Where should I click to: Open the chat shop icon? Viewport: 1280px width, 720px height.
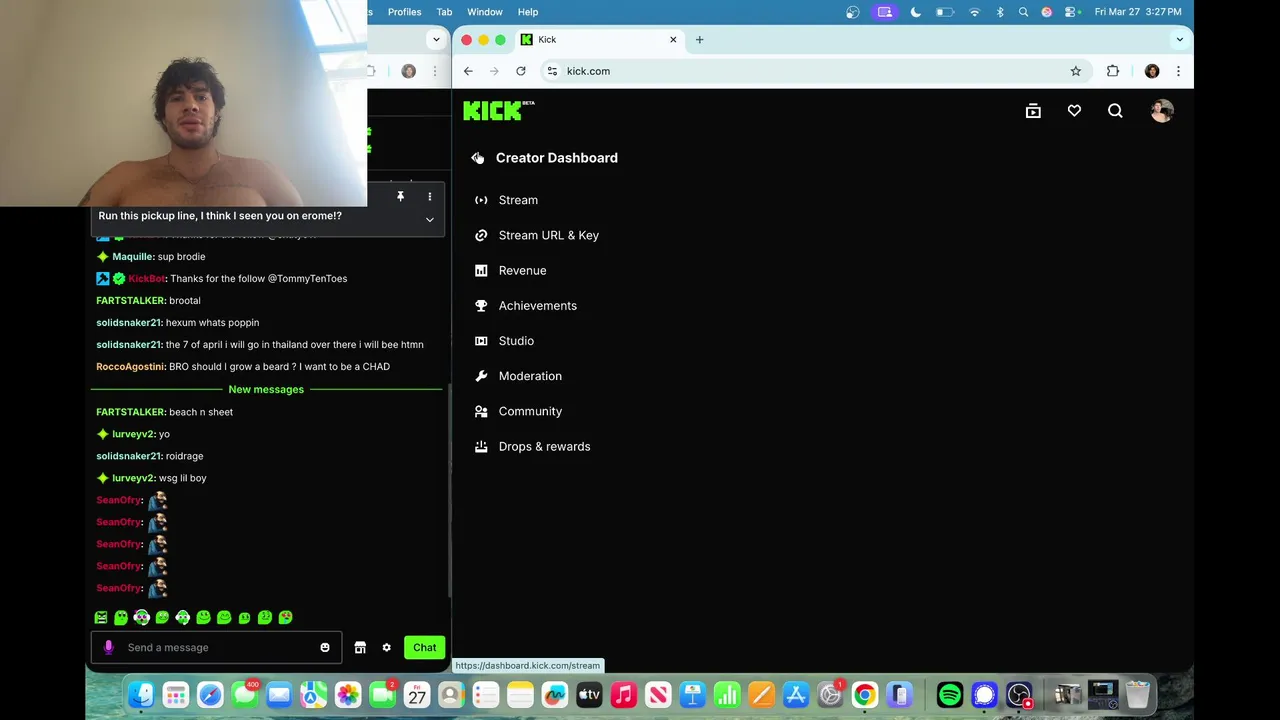coord(360,647)
